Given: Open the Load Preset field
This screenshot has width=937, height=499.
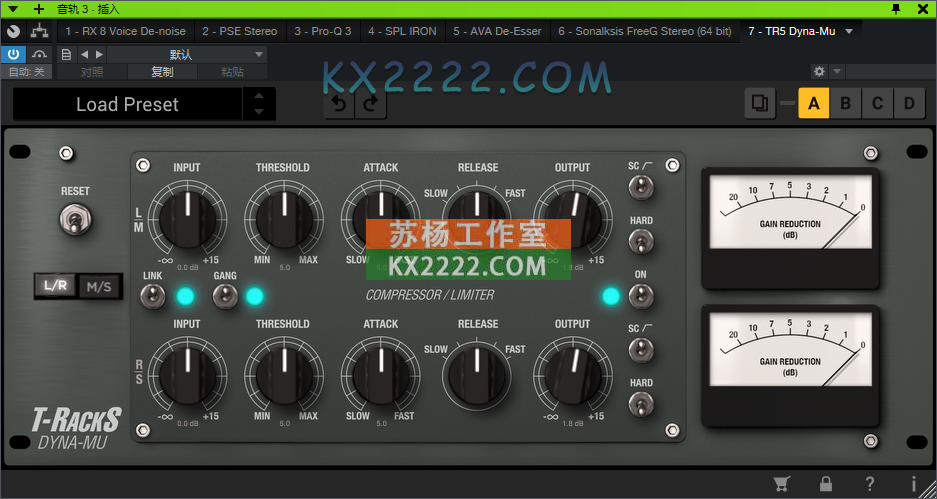Looking at the screenshot, I should (127, 105).
